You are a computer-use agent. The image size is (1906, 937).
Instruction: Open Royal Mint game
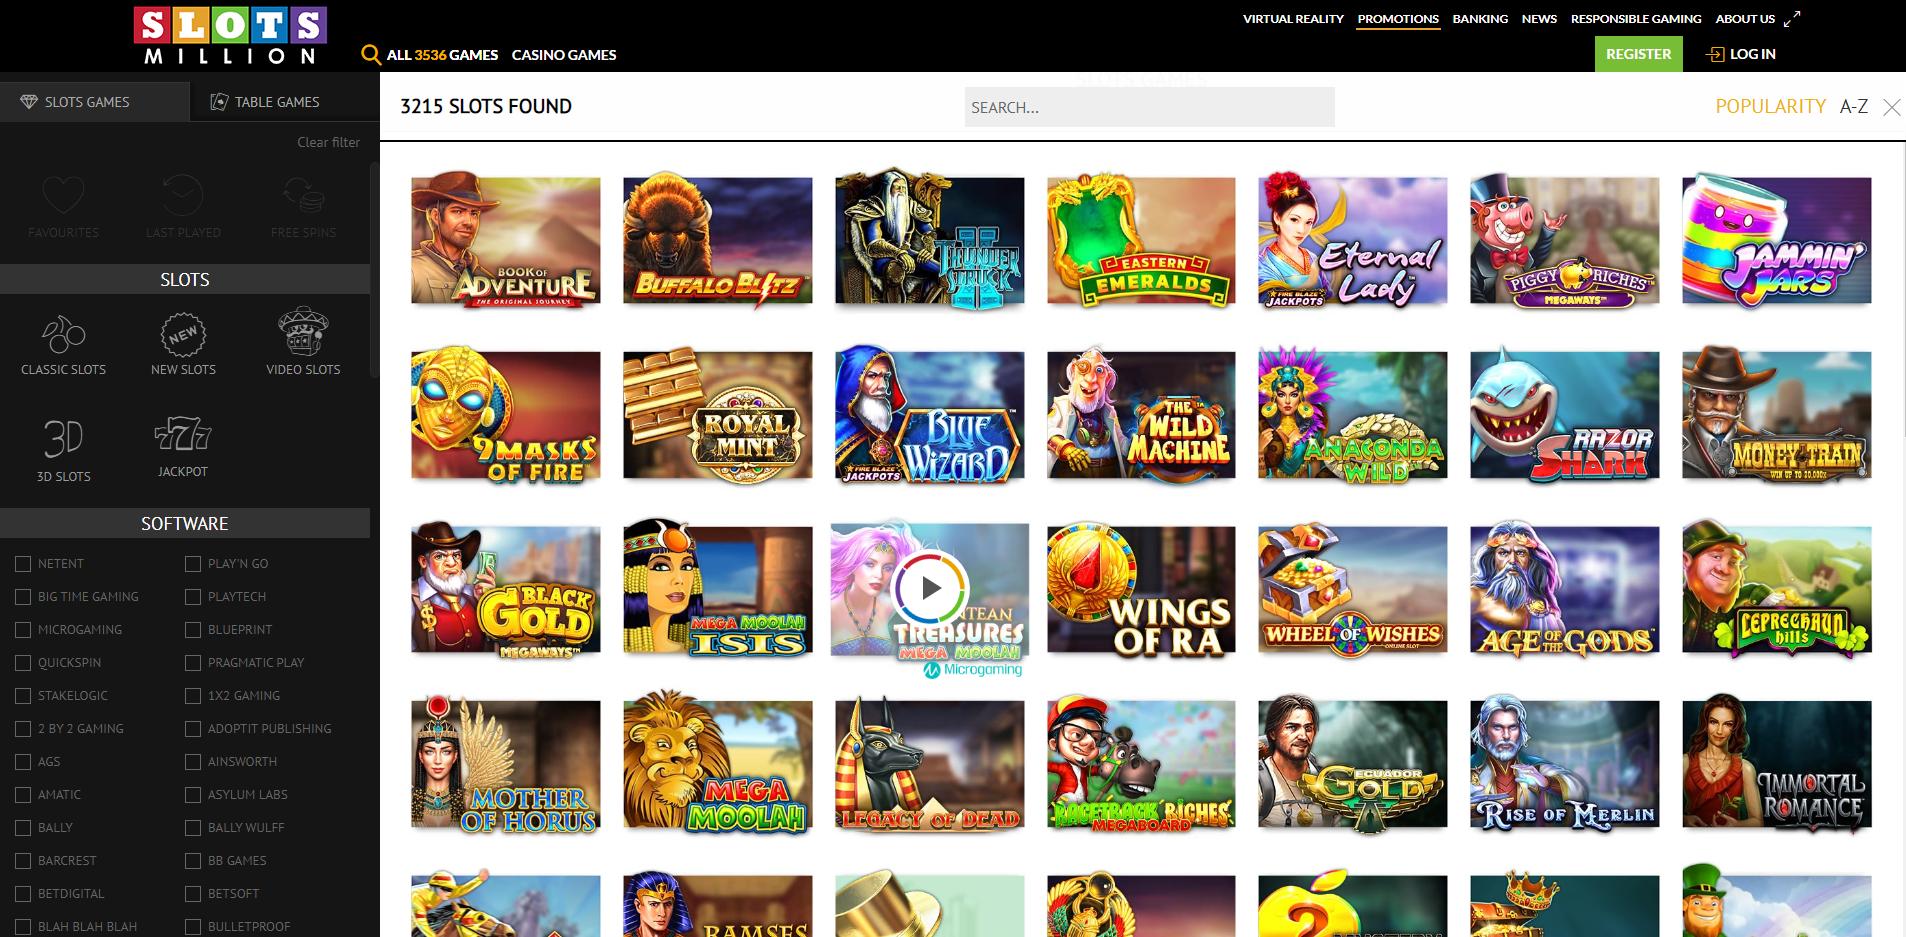click(718, 415)
